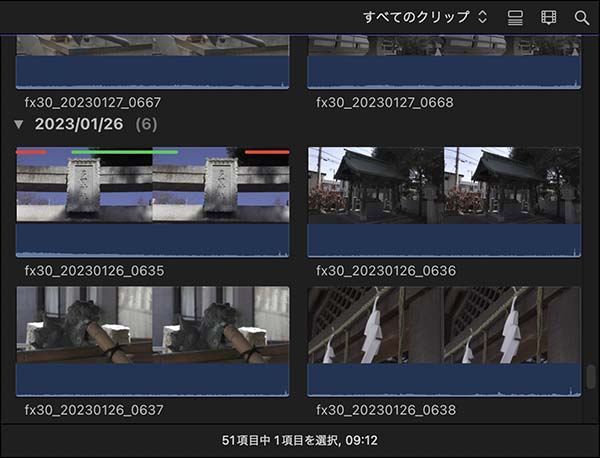Click the green favorite range on clip 0635

125,152
